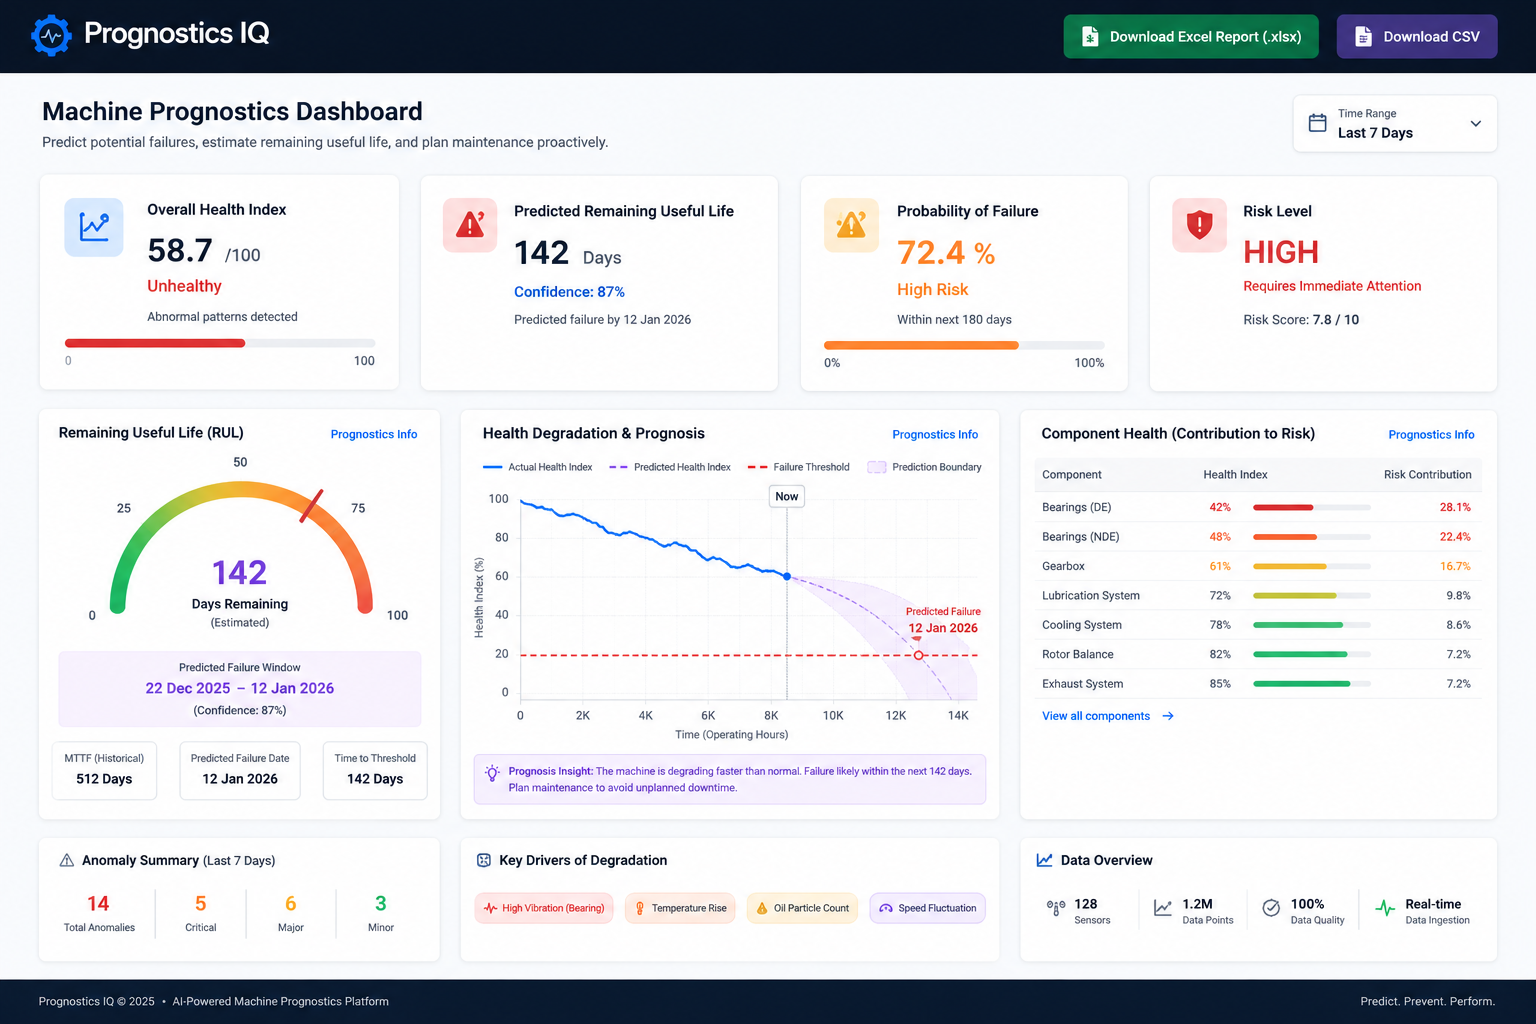Click the Actual Health Index legend entry
The height and width of the screenshot is (1024, 1536).
click(538, 467)
